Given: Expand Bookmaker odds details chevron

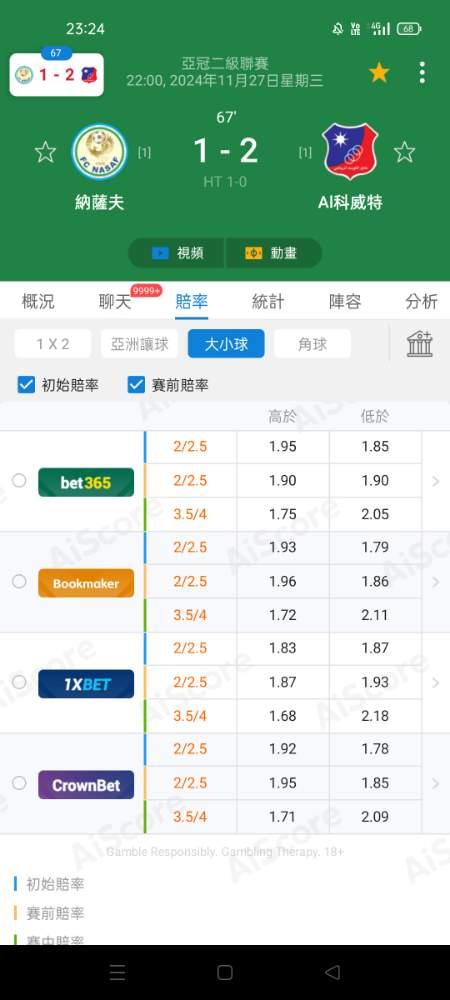Looking at the screenshot, I should pos(436,582).
